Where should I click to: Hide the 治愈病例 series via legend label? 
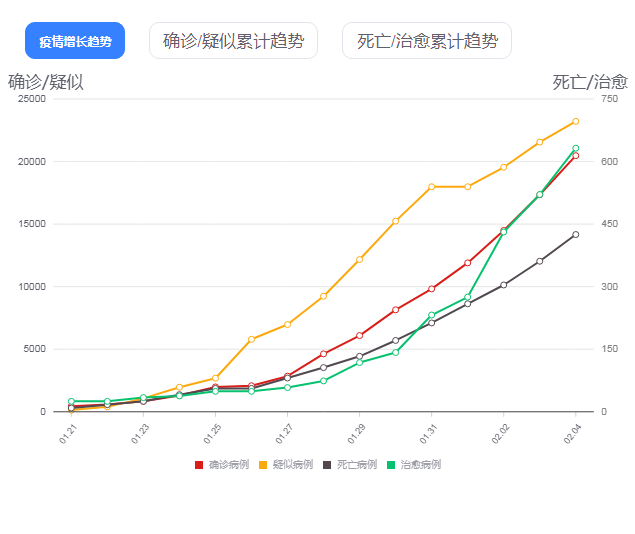(x=421, y=464)
